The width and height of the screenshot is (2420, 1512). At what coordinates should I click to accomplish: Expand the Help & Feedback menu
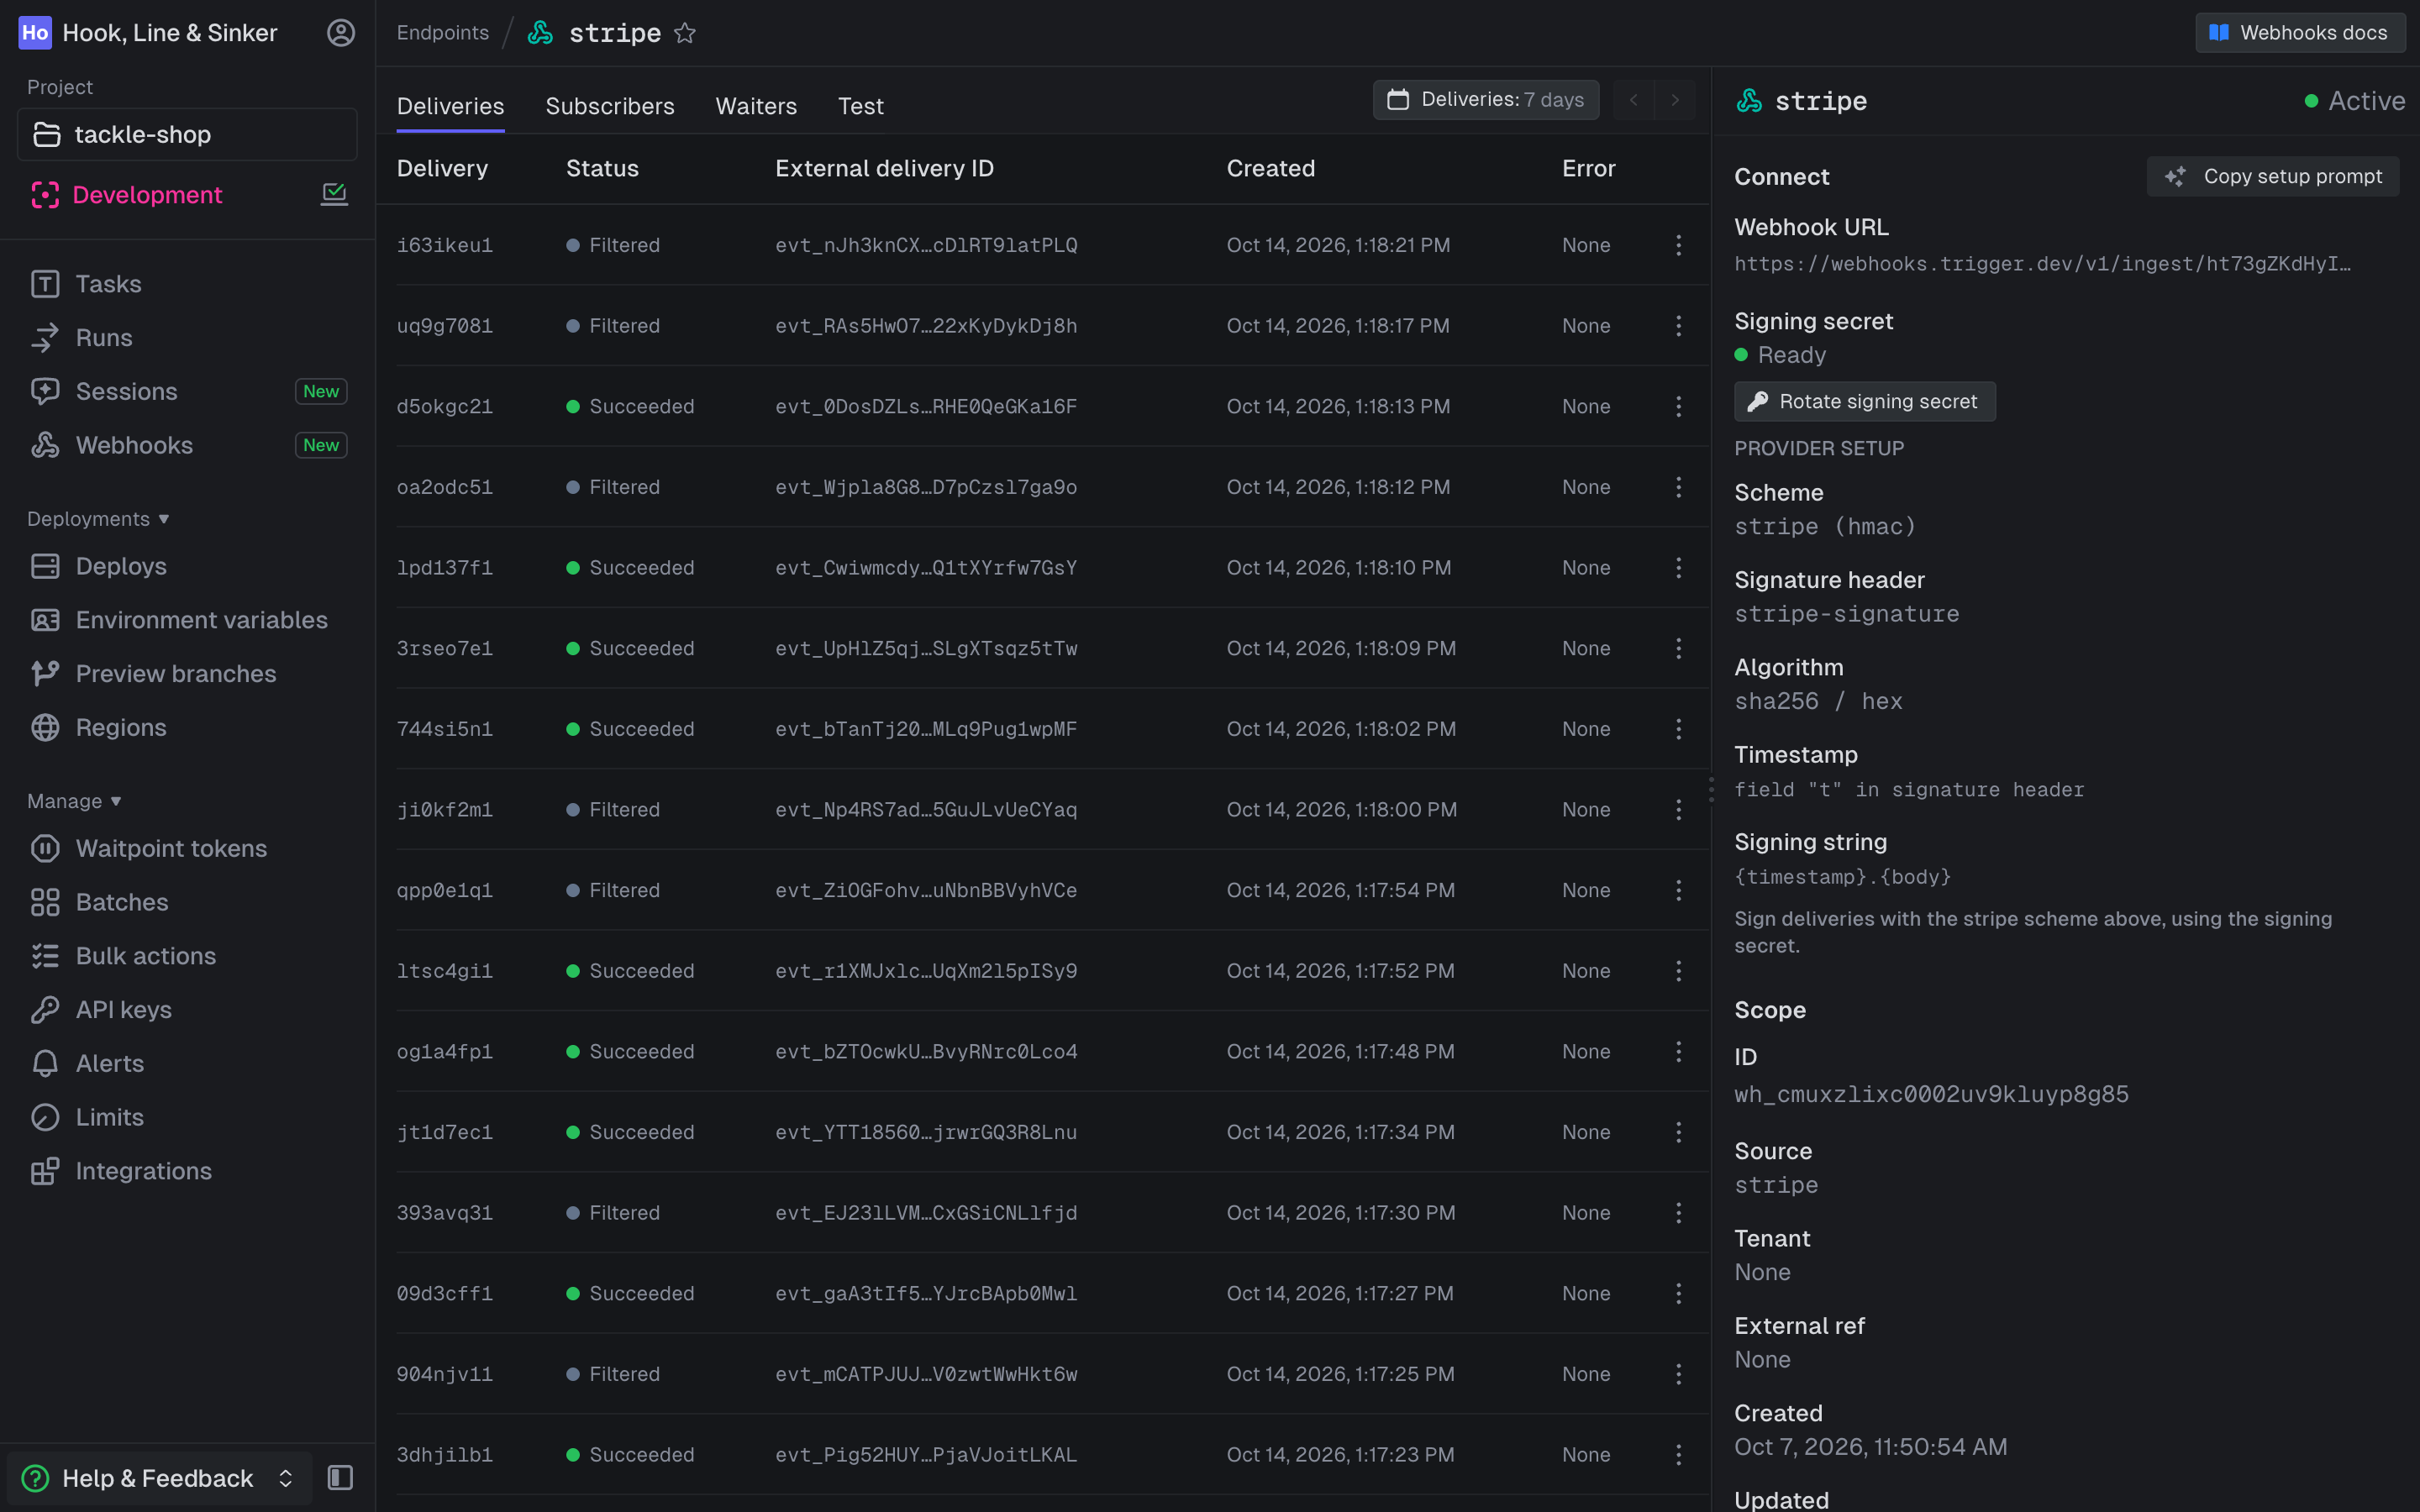pyautogui.click(x=160, y=1478)
